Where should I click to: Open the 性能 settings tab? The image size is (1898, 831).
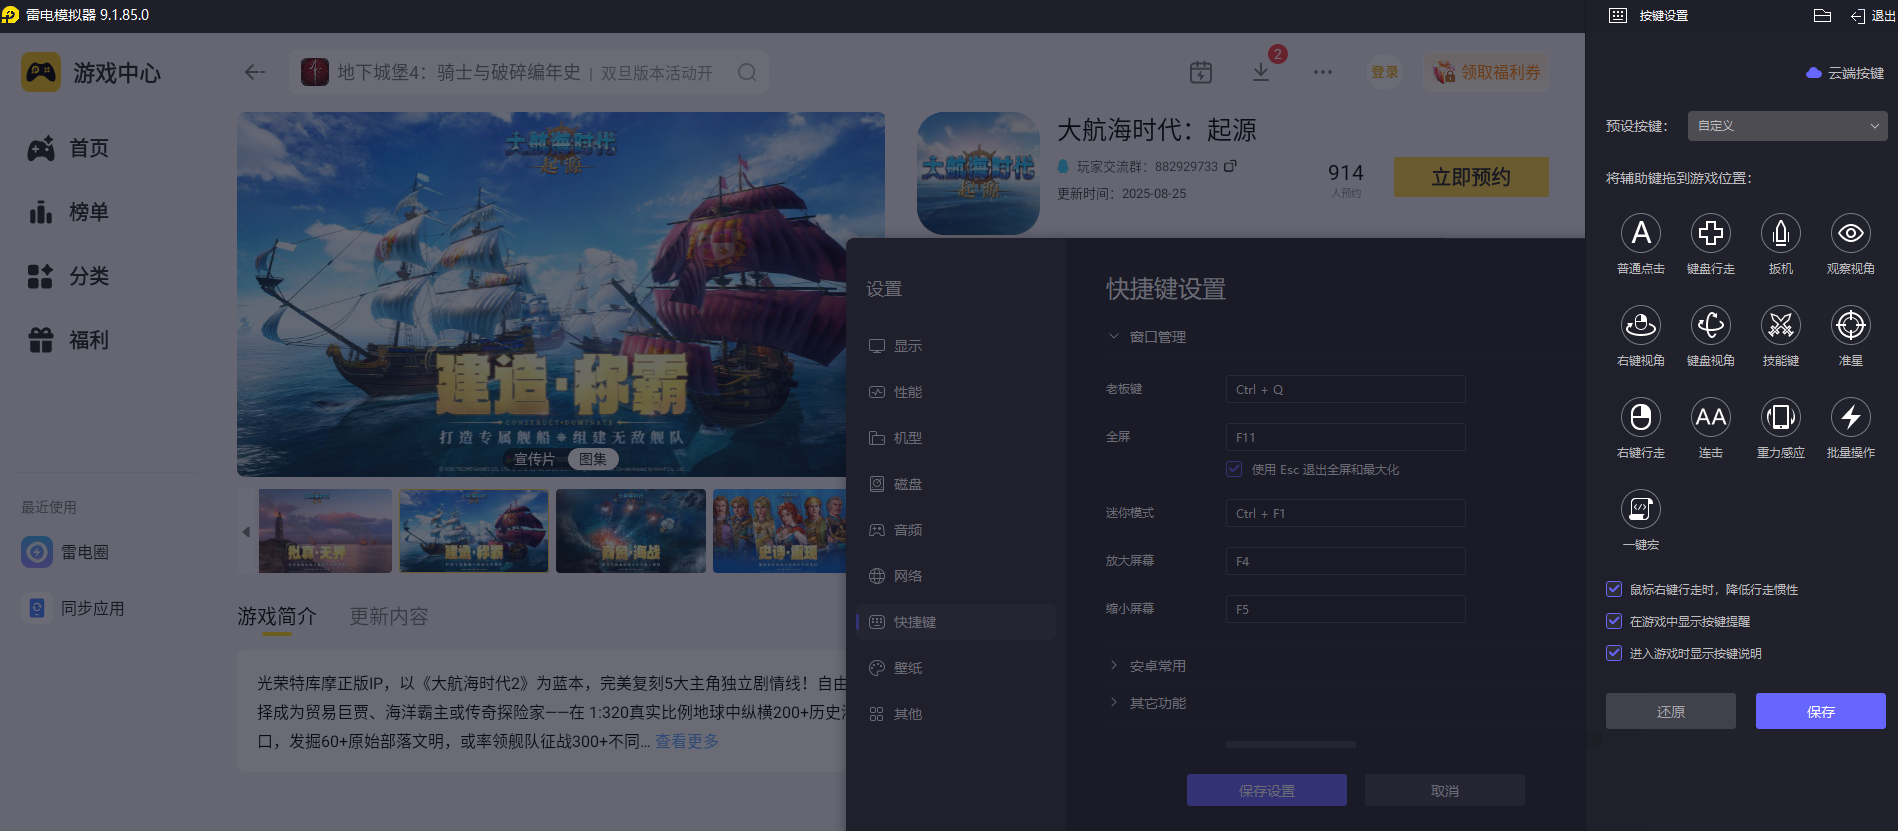coord(907,392)
